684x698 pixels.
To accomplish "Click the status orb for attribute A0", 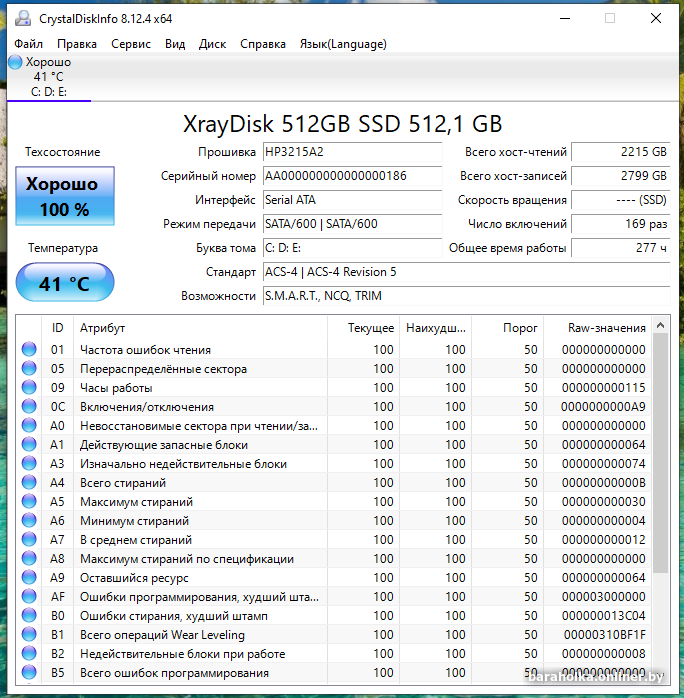I will point(29,426).
